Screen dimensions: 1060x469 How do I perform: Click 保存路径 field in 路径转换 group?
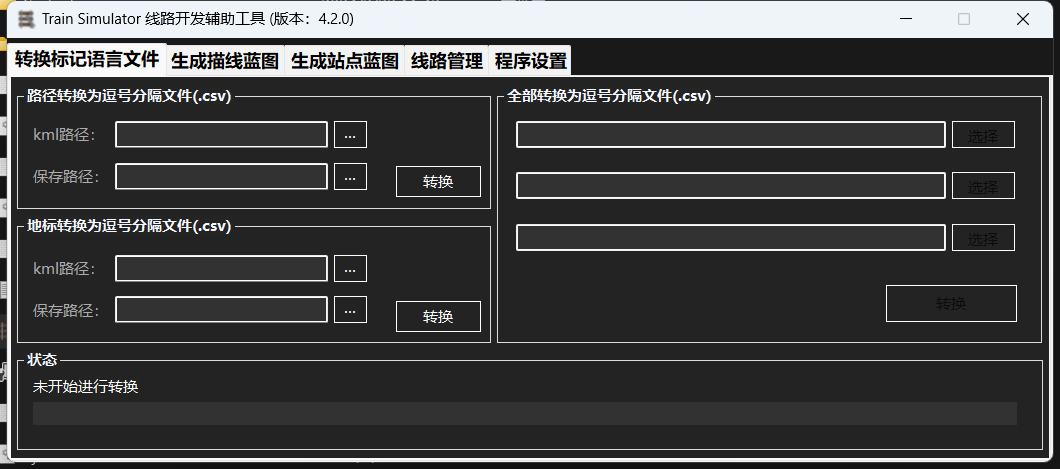click(221, 177)
